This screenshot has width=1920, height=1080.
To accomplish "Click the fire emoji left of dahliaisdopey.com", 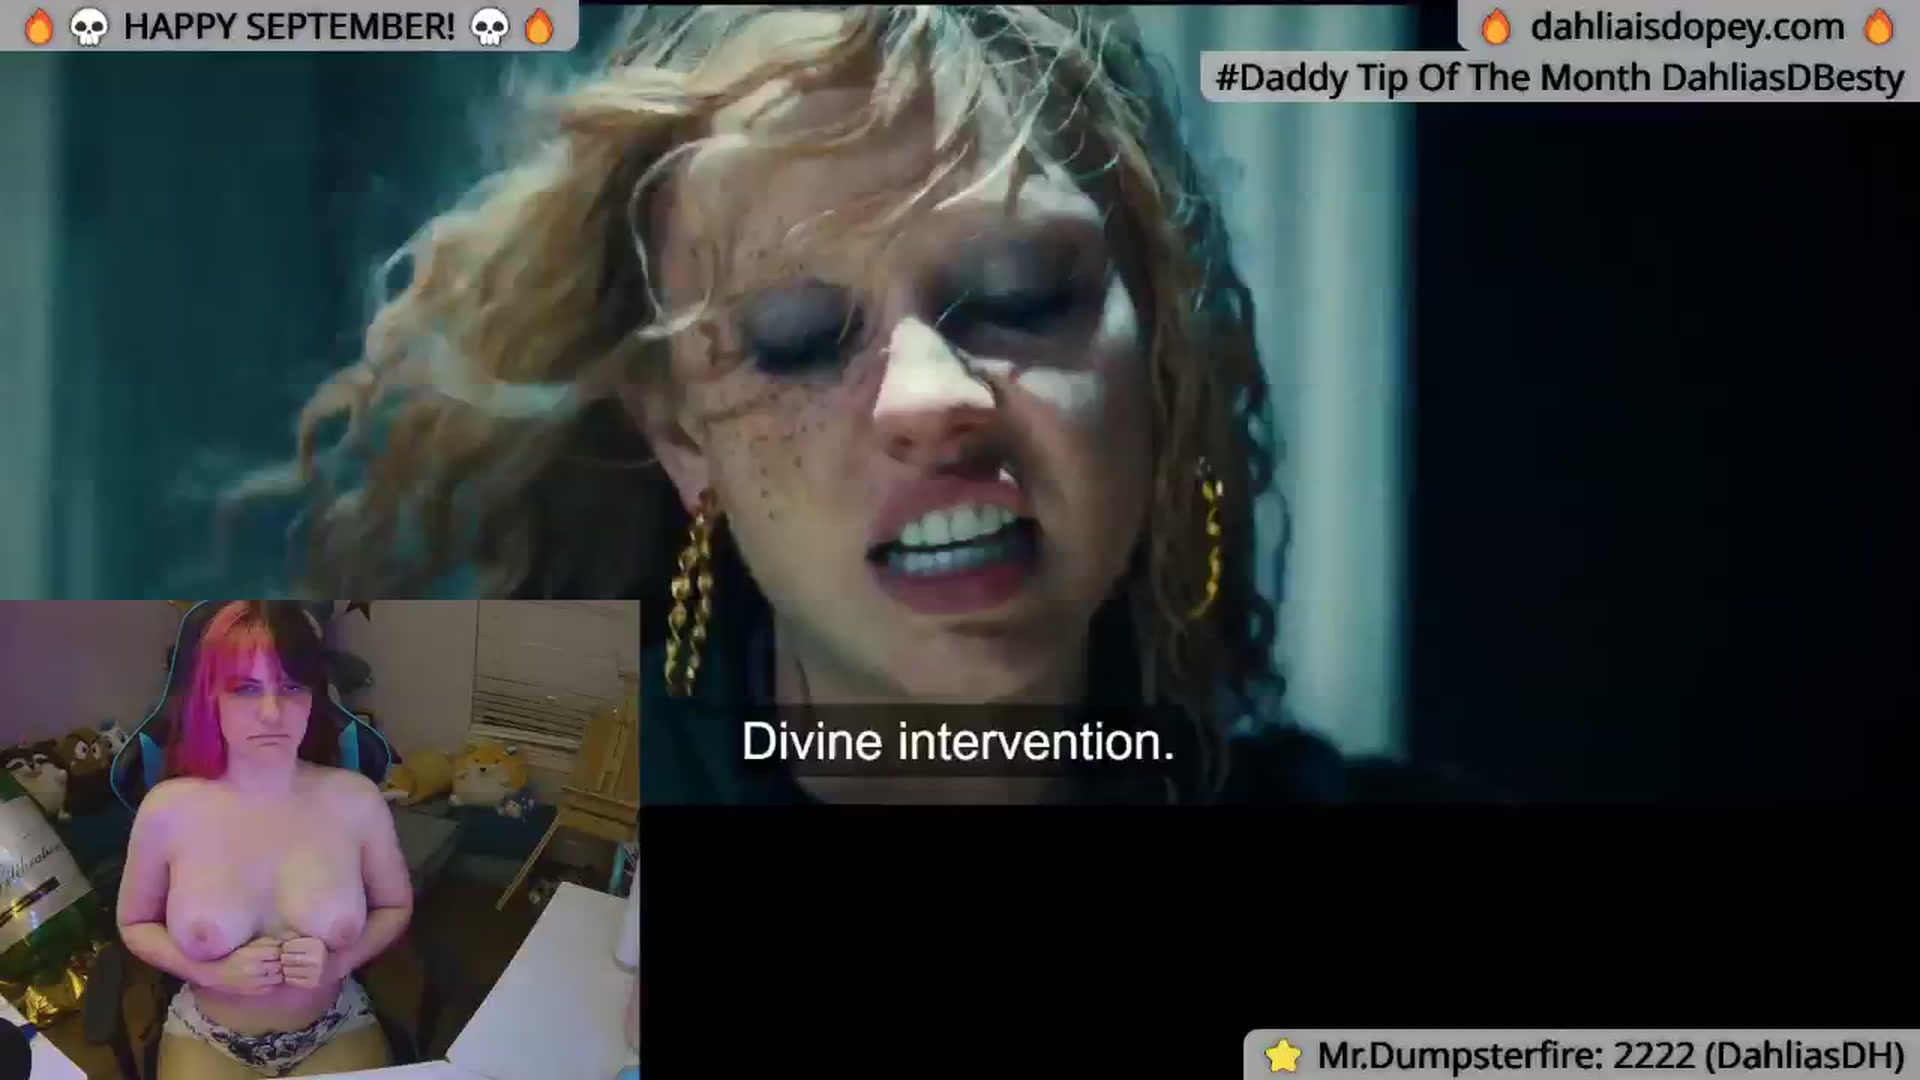I will click(1496, 27).
